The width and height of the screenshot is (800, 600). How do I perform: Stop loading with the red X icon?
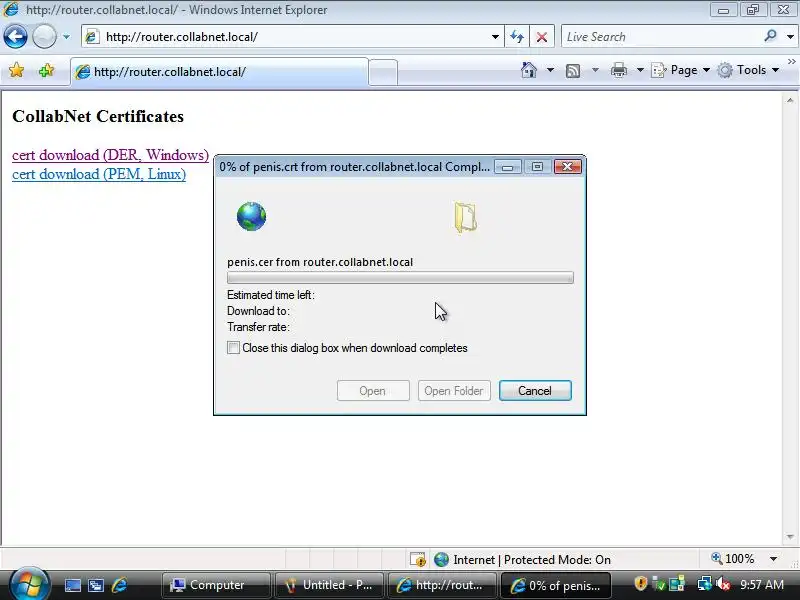[x=542, y=37]
